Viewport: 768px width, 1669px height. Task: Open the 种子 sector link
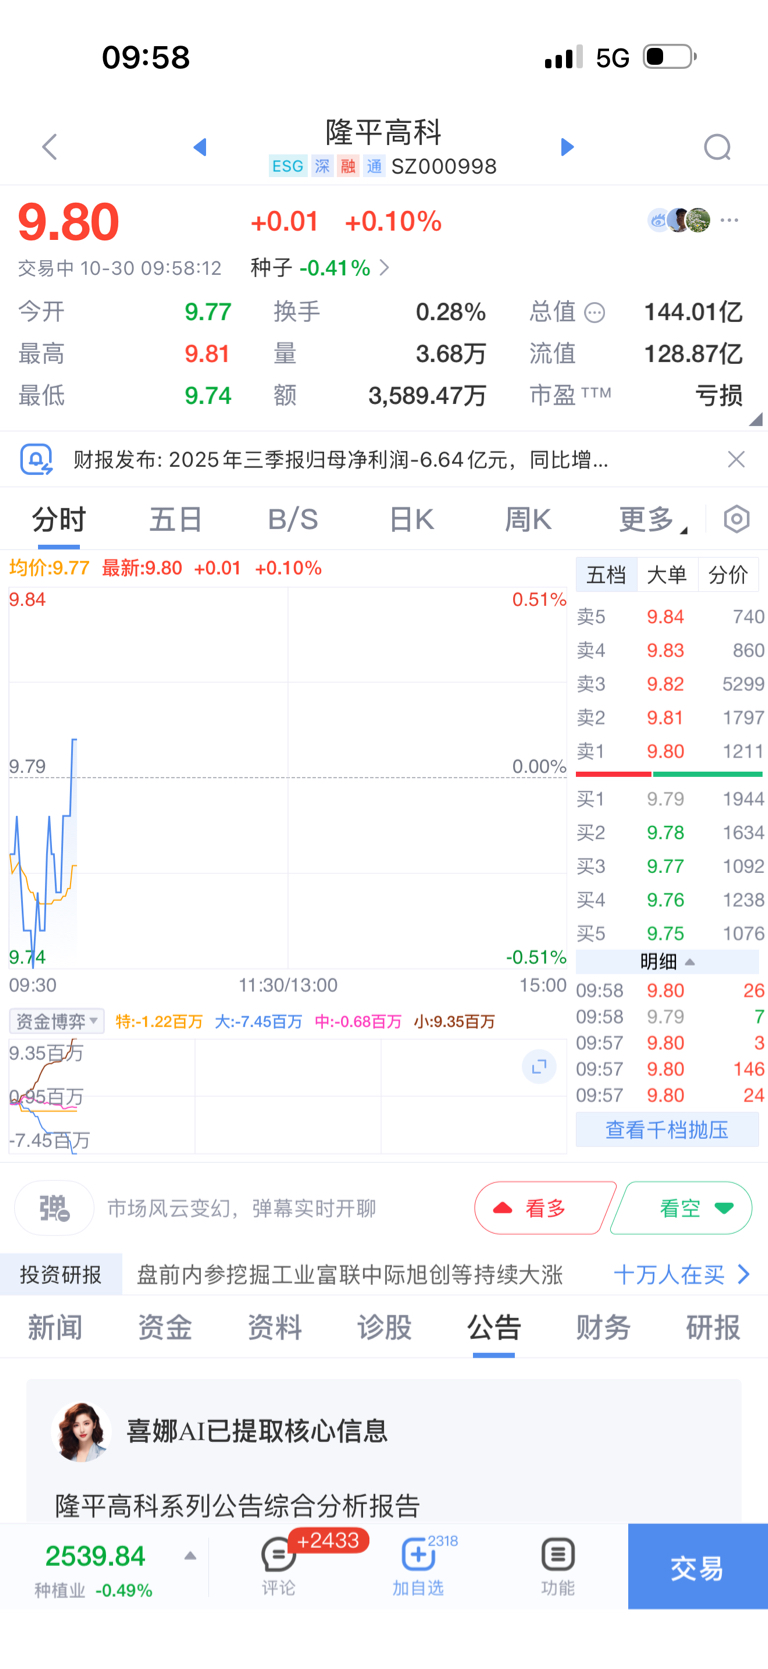(320, 268)
